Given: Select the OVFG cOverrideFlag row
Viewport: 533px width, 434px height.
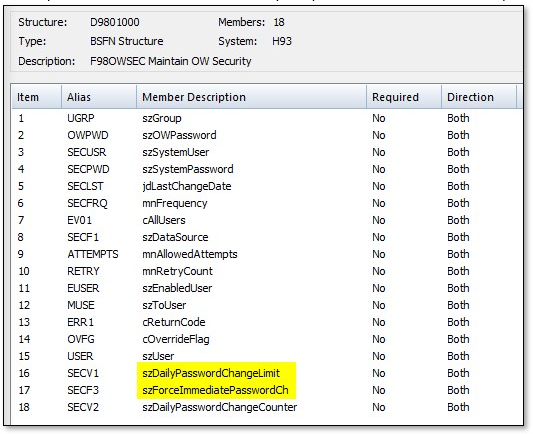Looking at the screenshot, I should (x=267, y=339).
